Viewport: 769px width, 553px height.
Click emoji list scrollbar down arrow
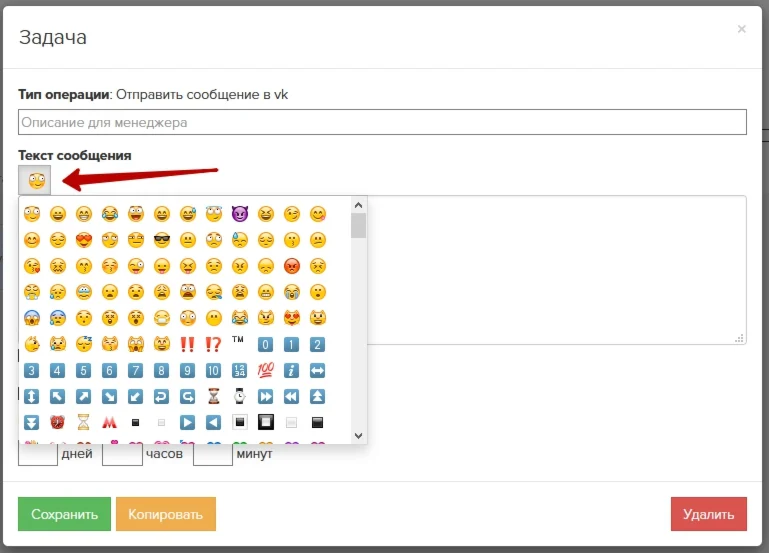coord(359,435)
